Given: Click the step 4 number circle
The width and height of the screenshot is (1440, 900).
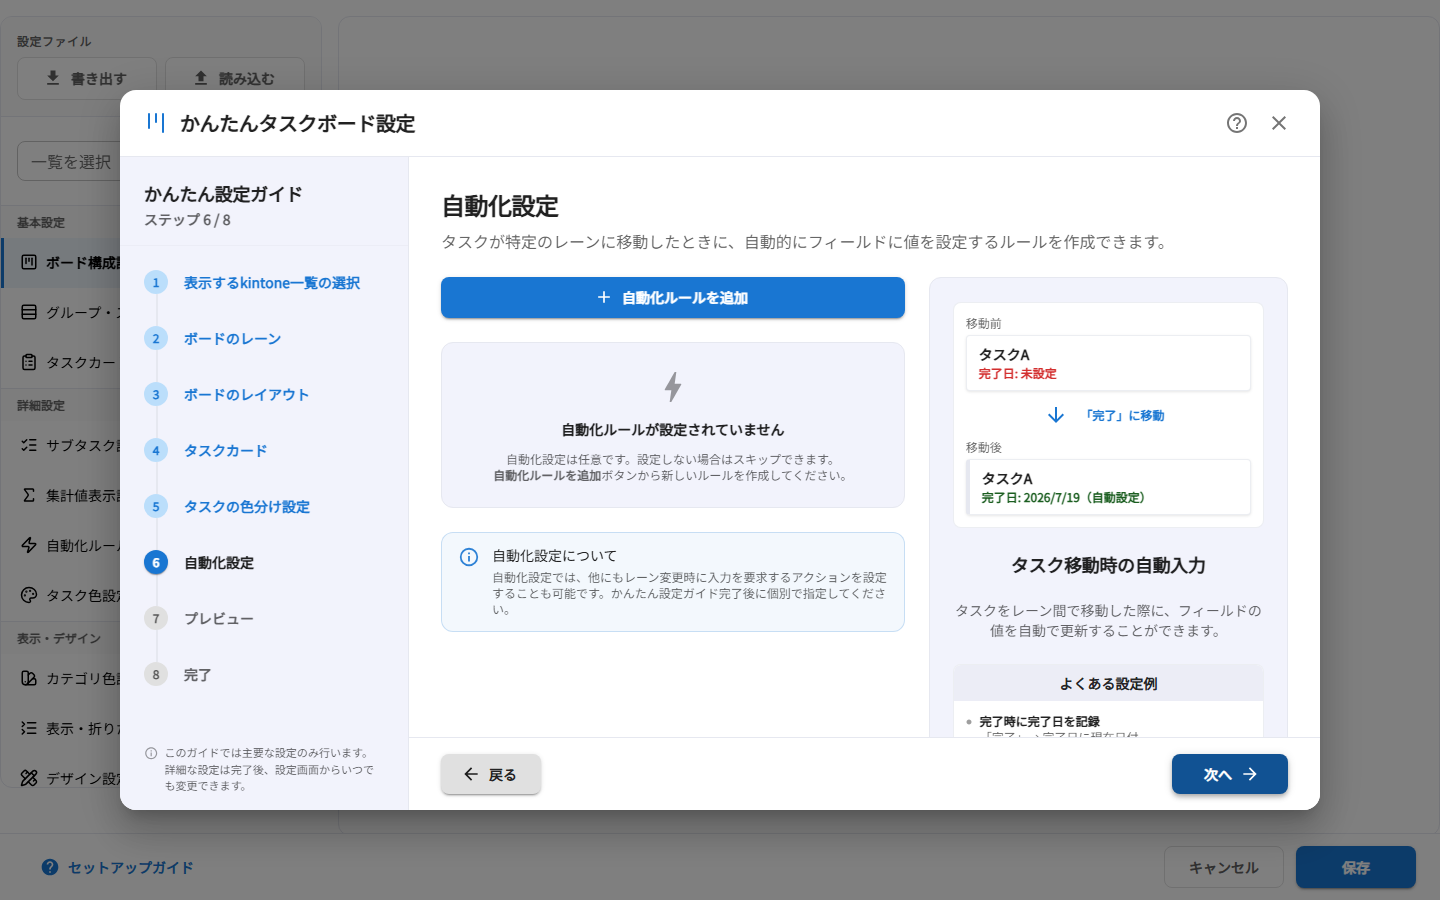Looking at the screenshot, I should [x=156, y=451].
